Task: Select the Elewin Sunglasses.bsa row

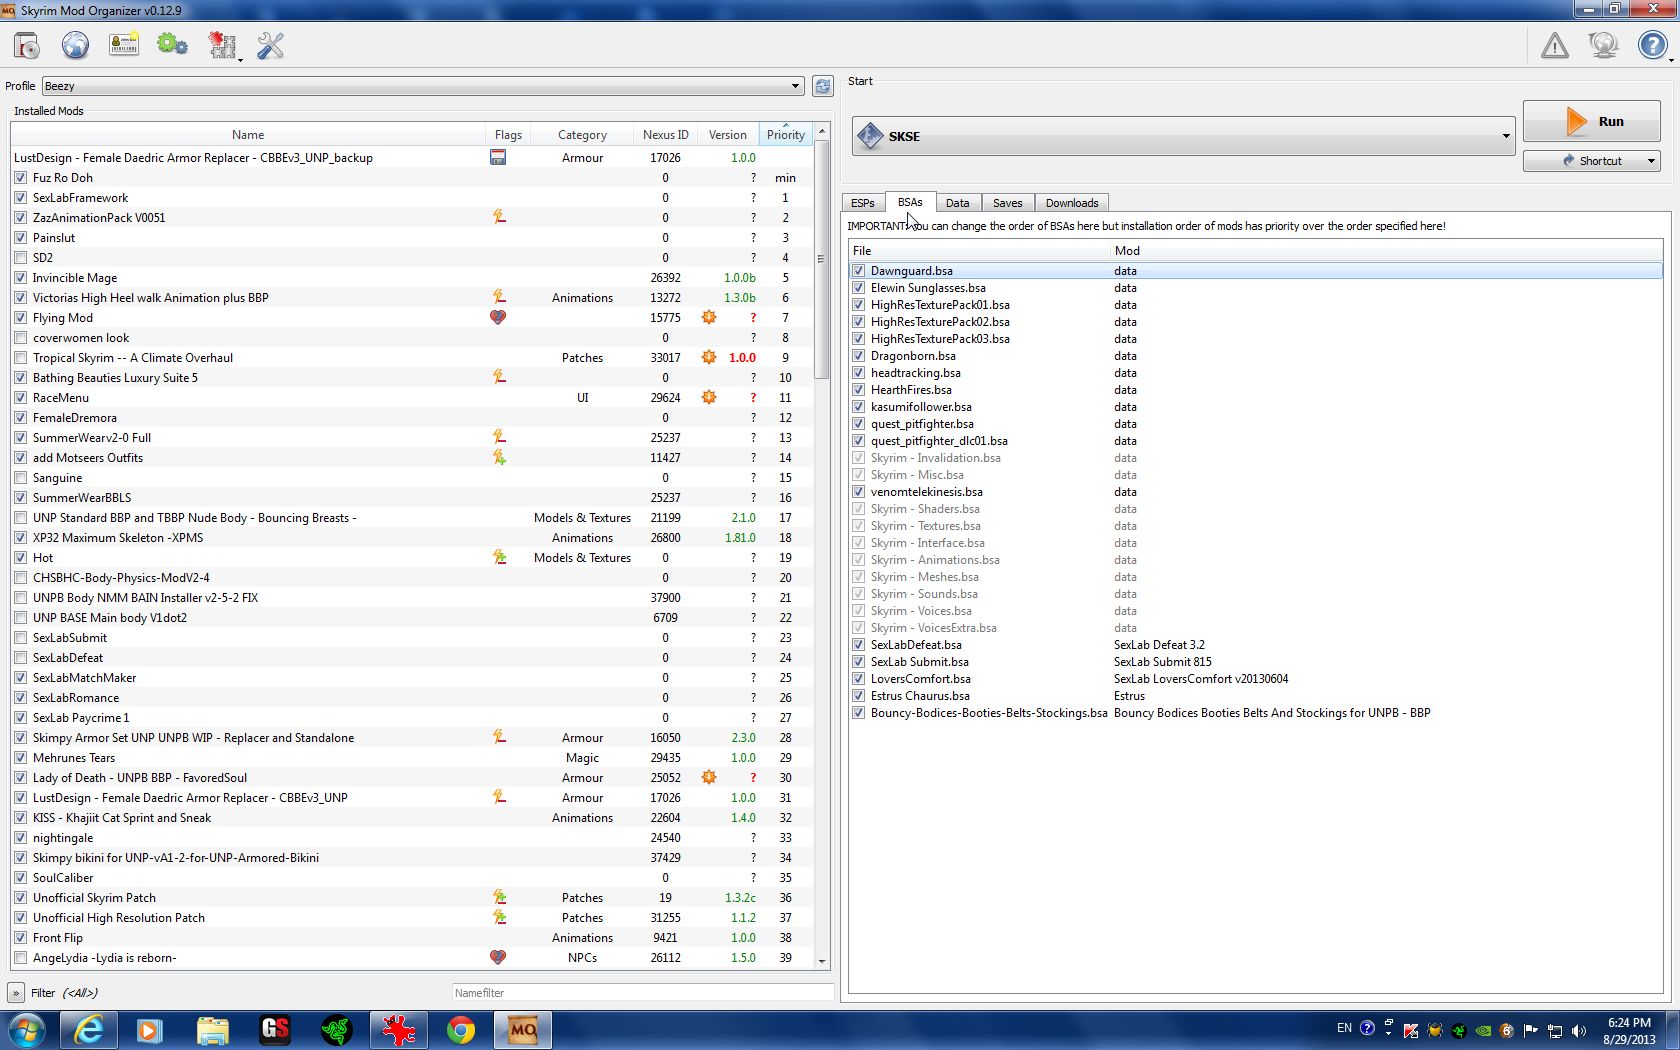Action: pyautogui.click(x=1255, y=288)
